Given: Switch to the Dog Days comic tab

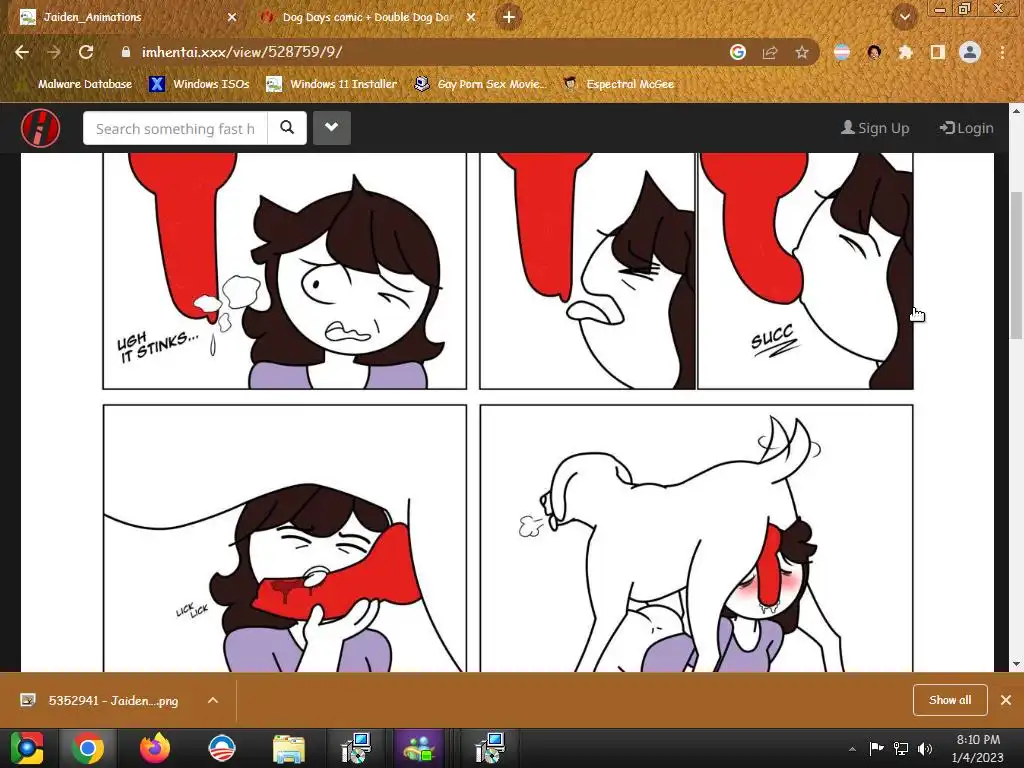Looking at the screenshot, I should pos(367,17).
